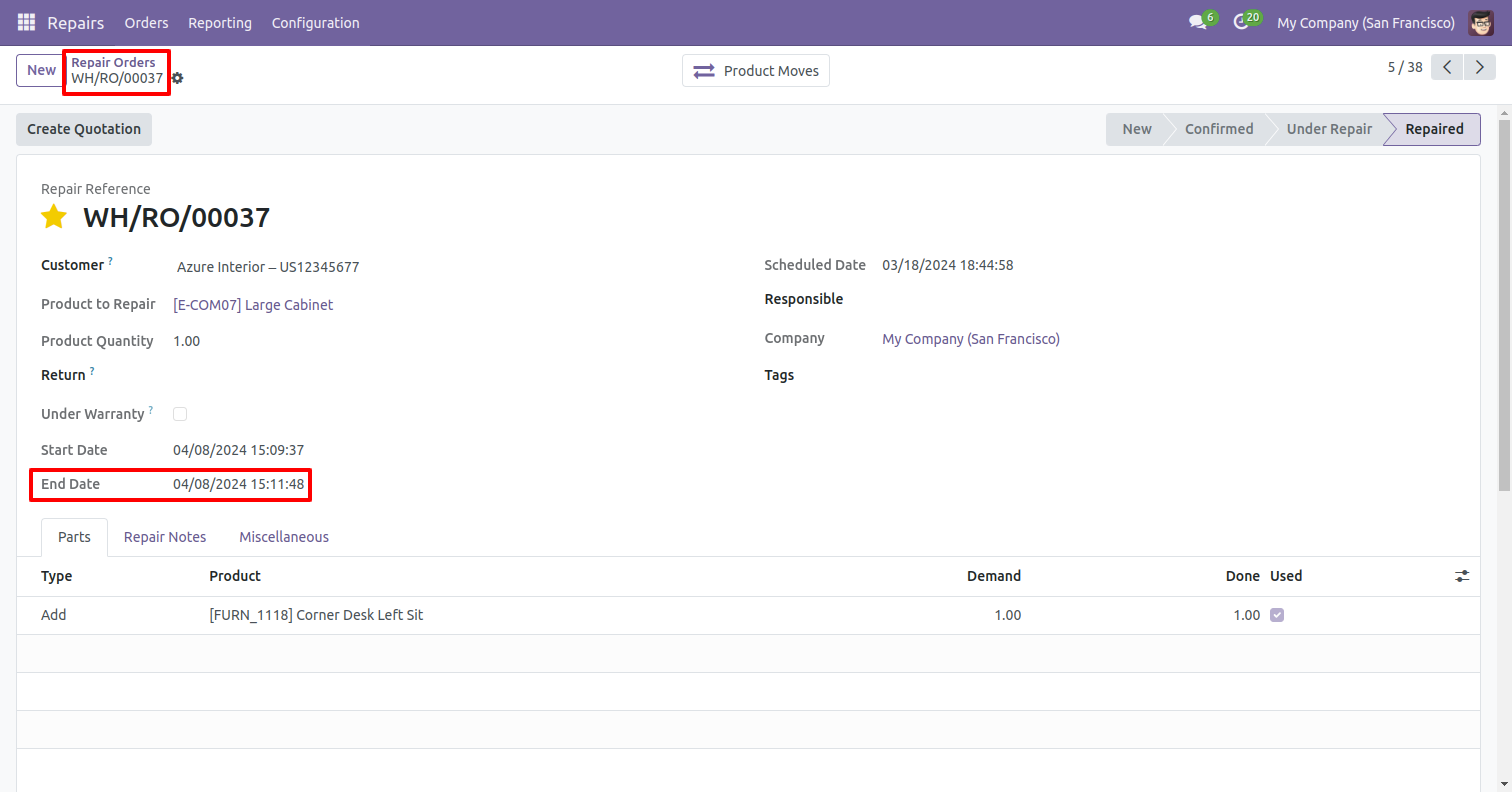
Task: Toggle Used checkbox for Corner Desk
Action: (1277, 615)
